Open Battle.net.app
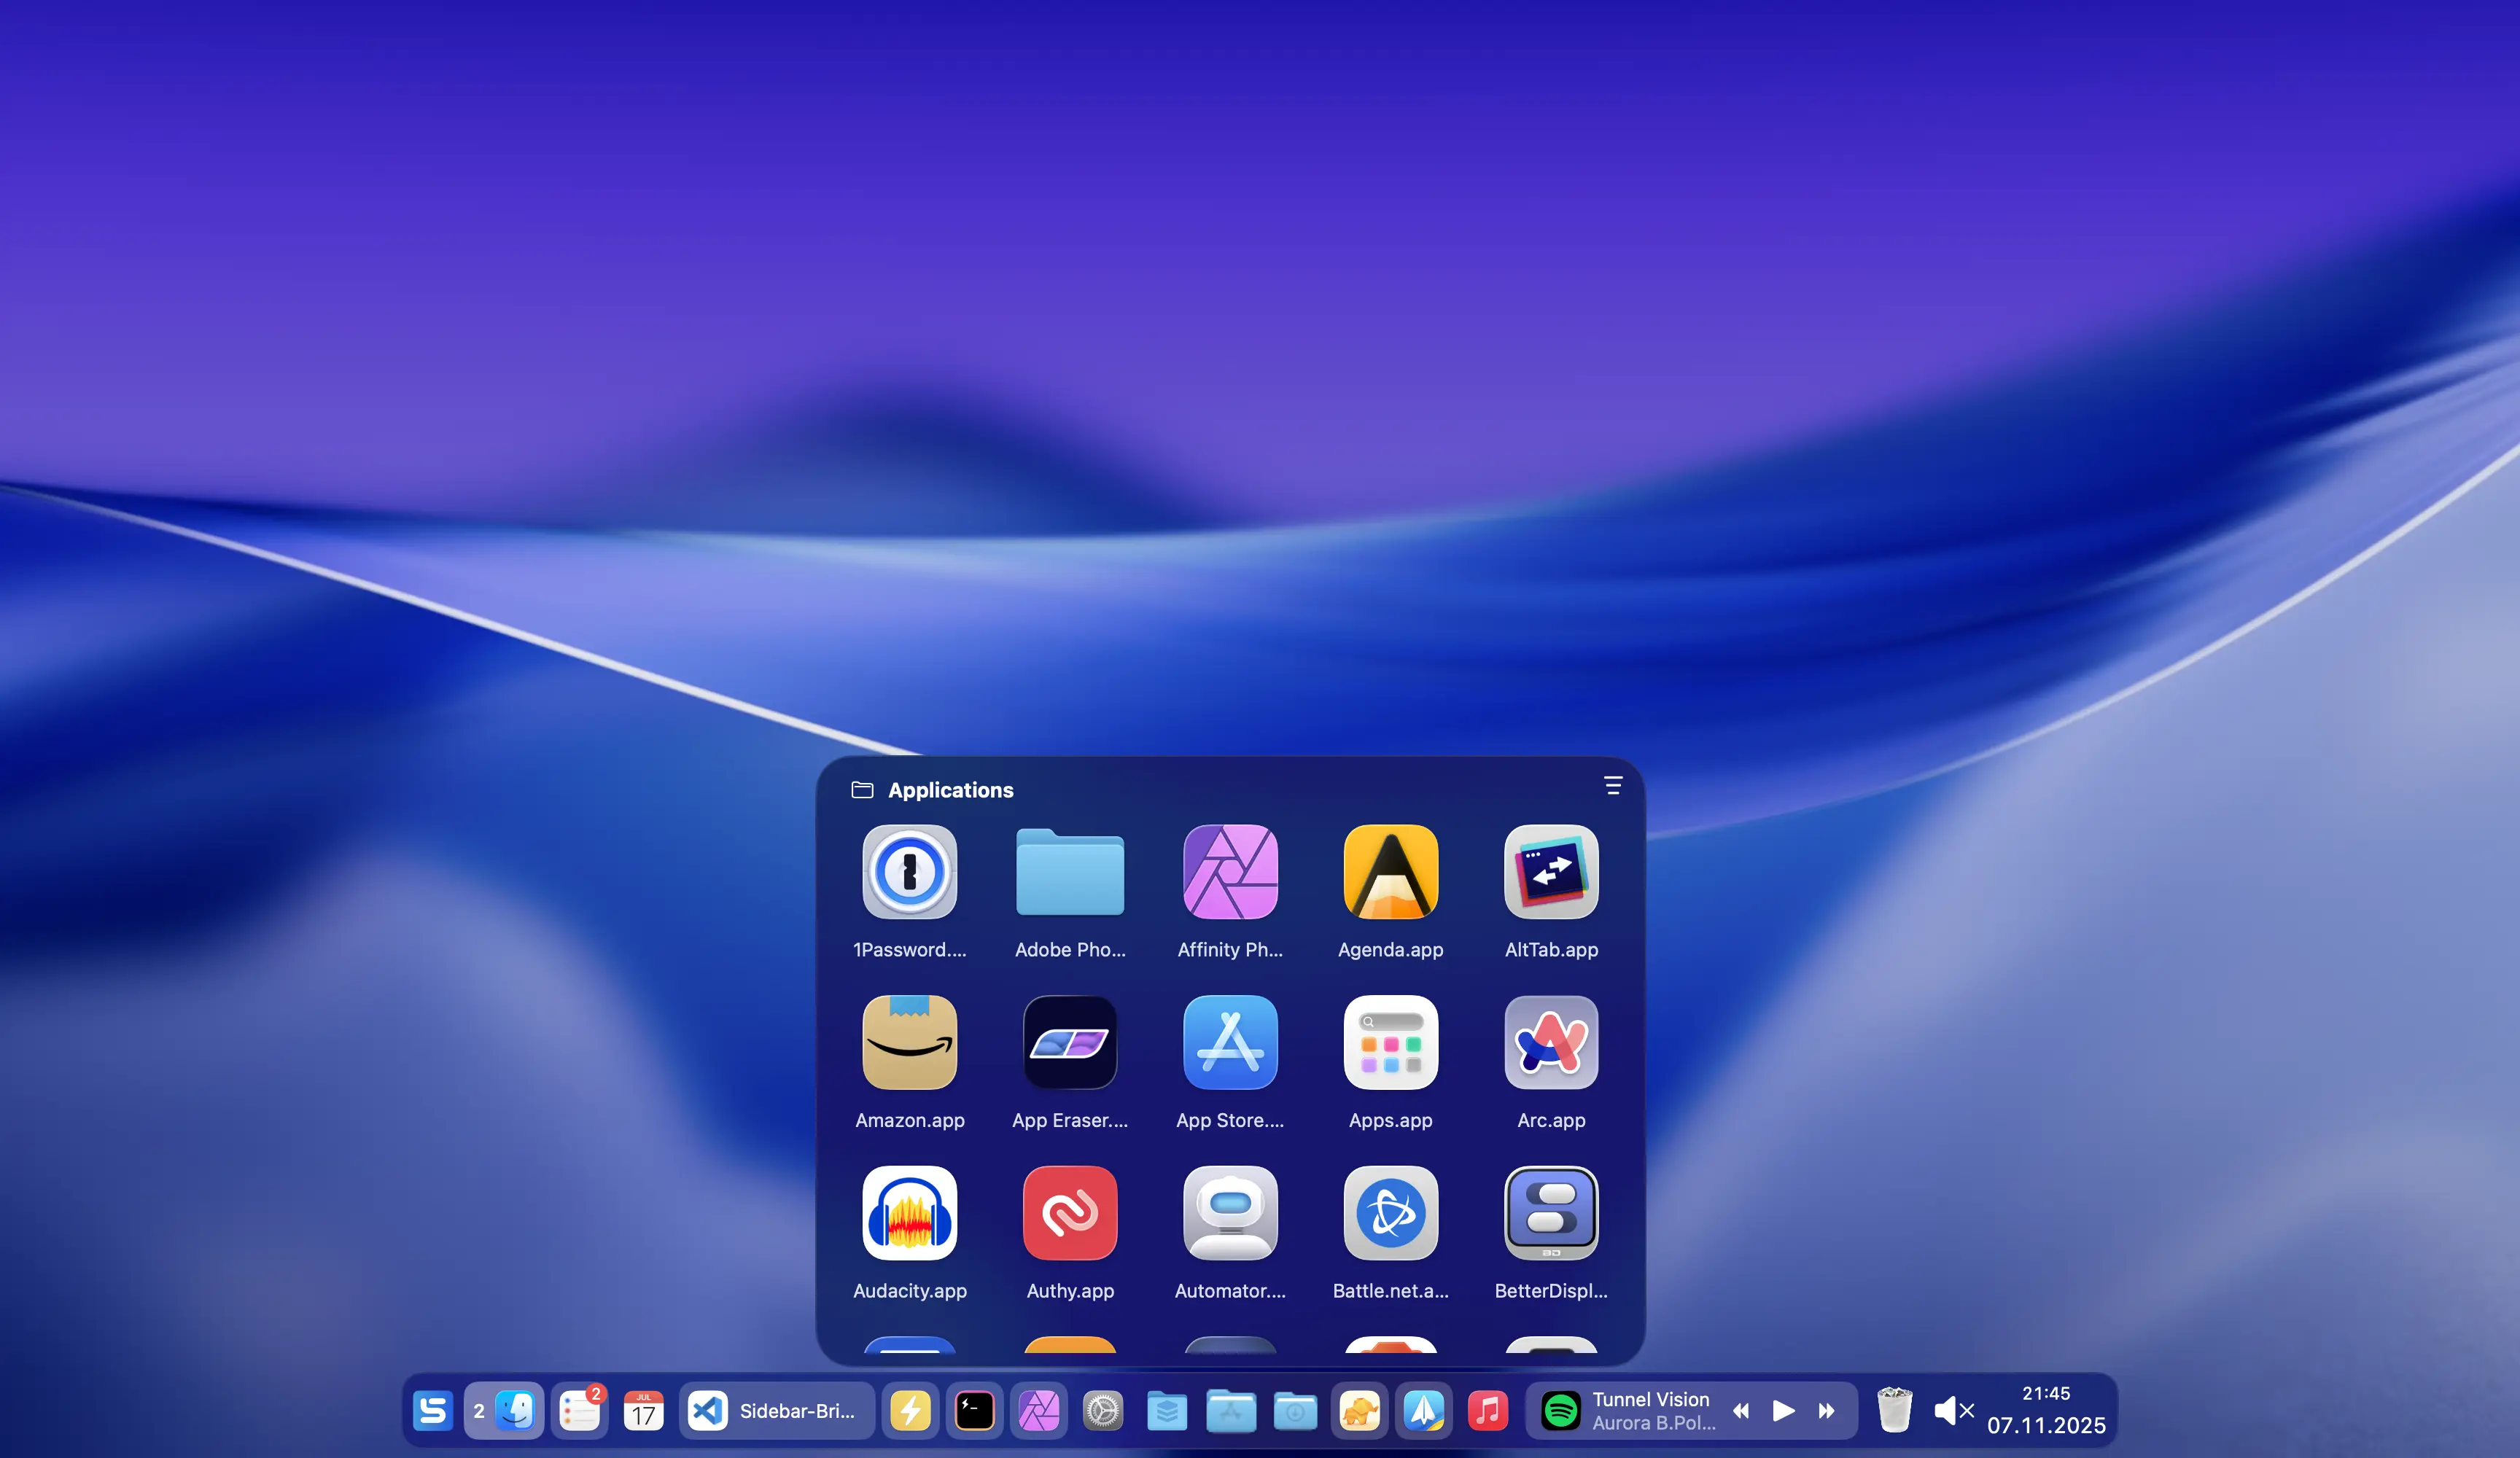Image resolution: width=2520 pixels, height=1458 pixels. pos(1390,1213)
